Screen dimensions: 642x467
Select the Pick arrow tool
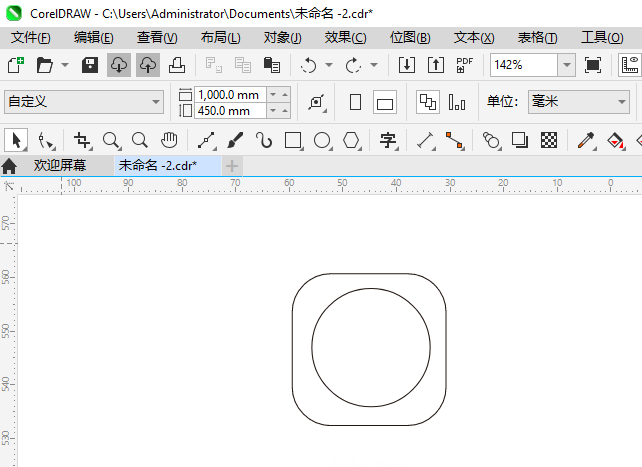(x=16, y=140)
